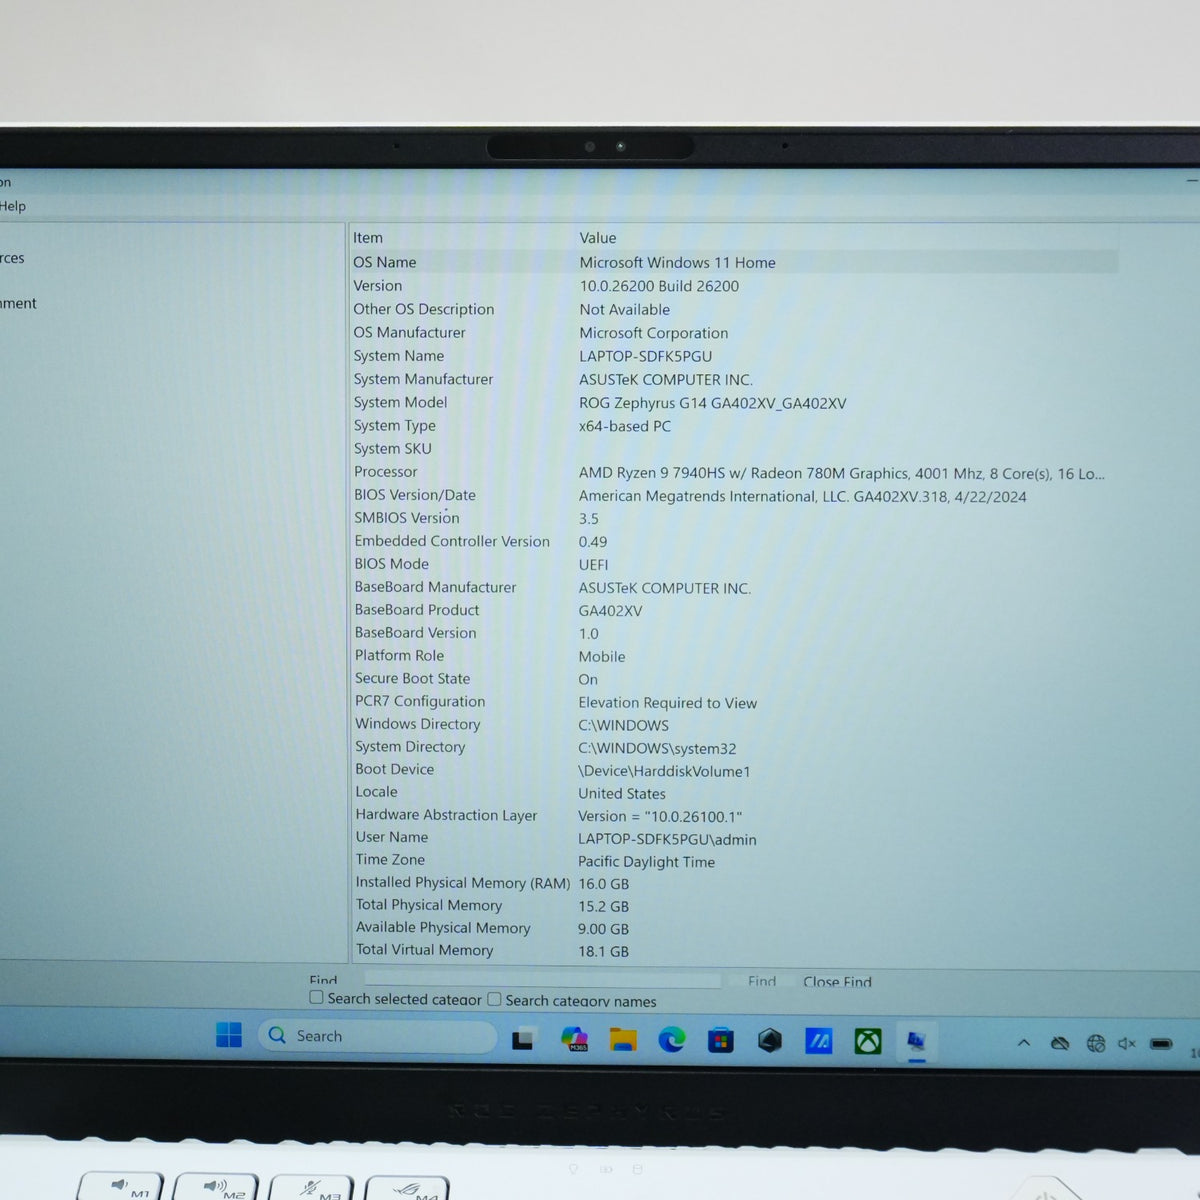Open Microsoft Store from the taskbar
Screen dimensions: 1200x1200
coord(720,1041)
